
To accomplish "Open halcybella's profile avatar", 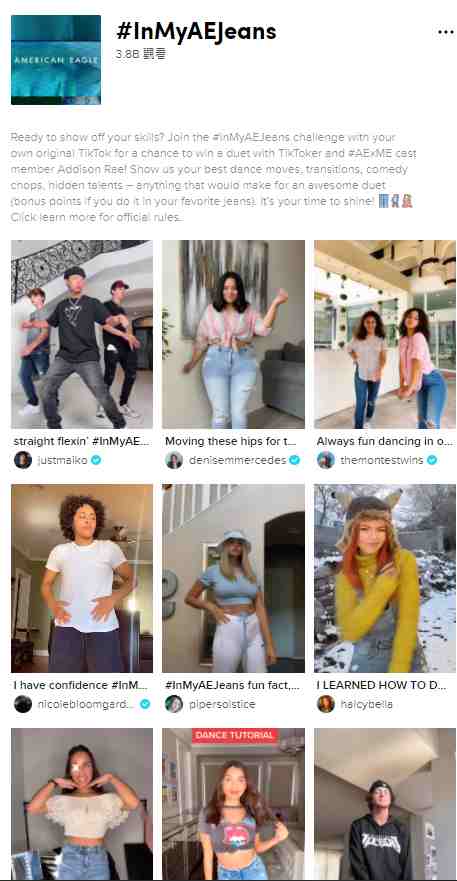I will click(326, 704).
